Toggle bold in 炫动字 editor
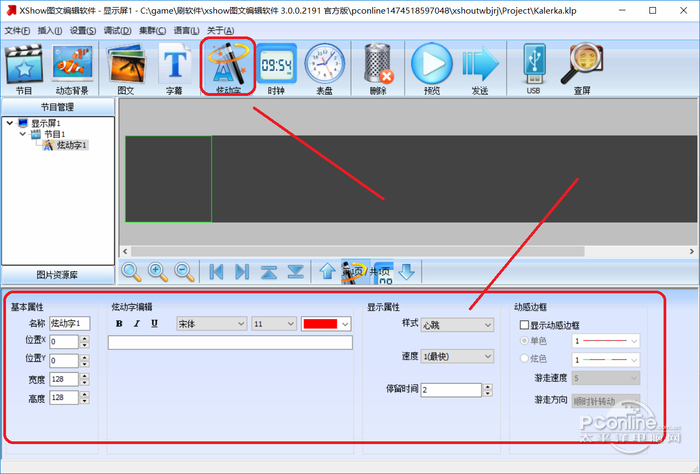This screenshot has width=700, height=474. pyautogui.click(x=119, y=324)
